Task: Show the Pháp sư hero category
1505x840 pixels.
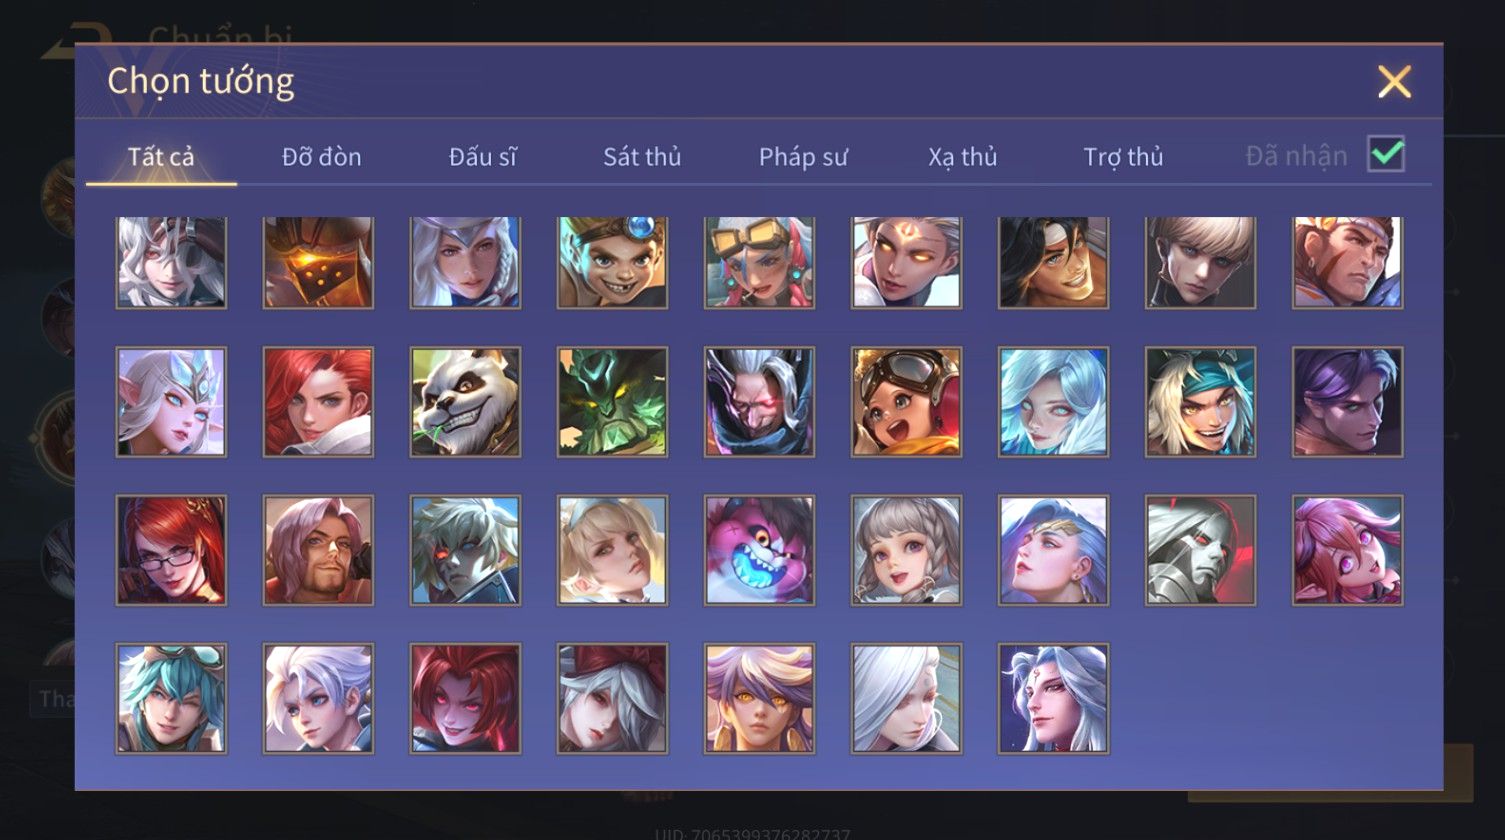Action: (803, 157)
